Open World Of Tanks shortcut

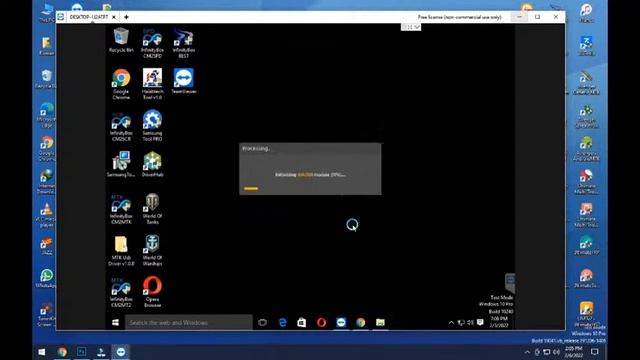[152, 209]
